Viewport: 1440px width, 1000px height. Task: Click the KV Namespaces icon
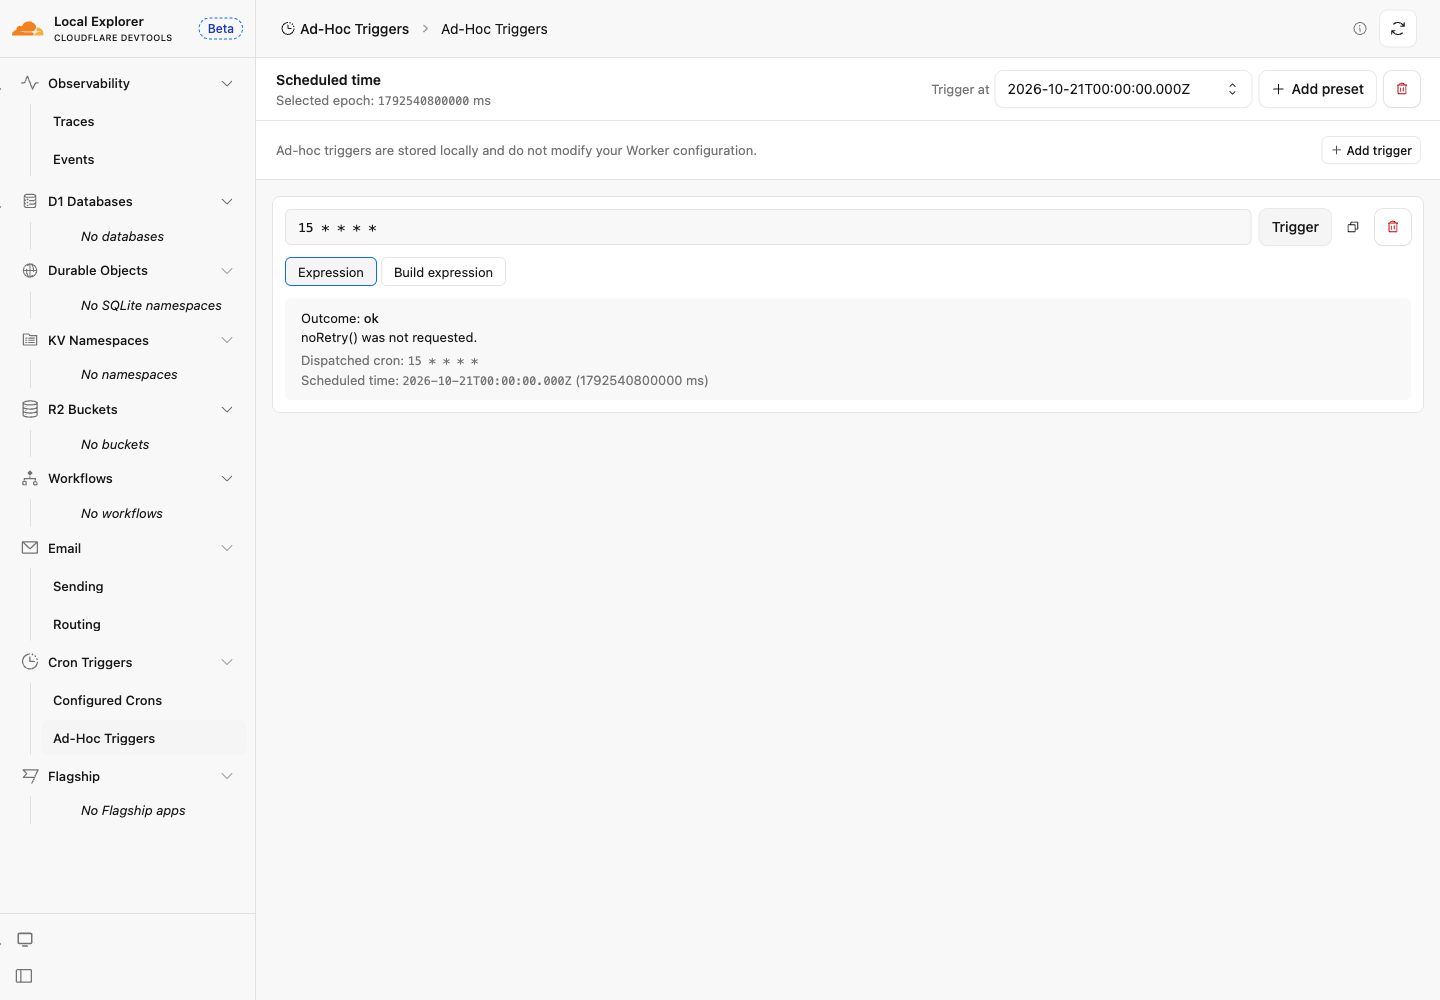(x=30, y=340)
